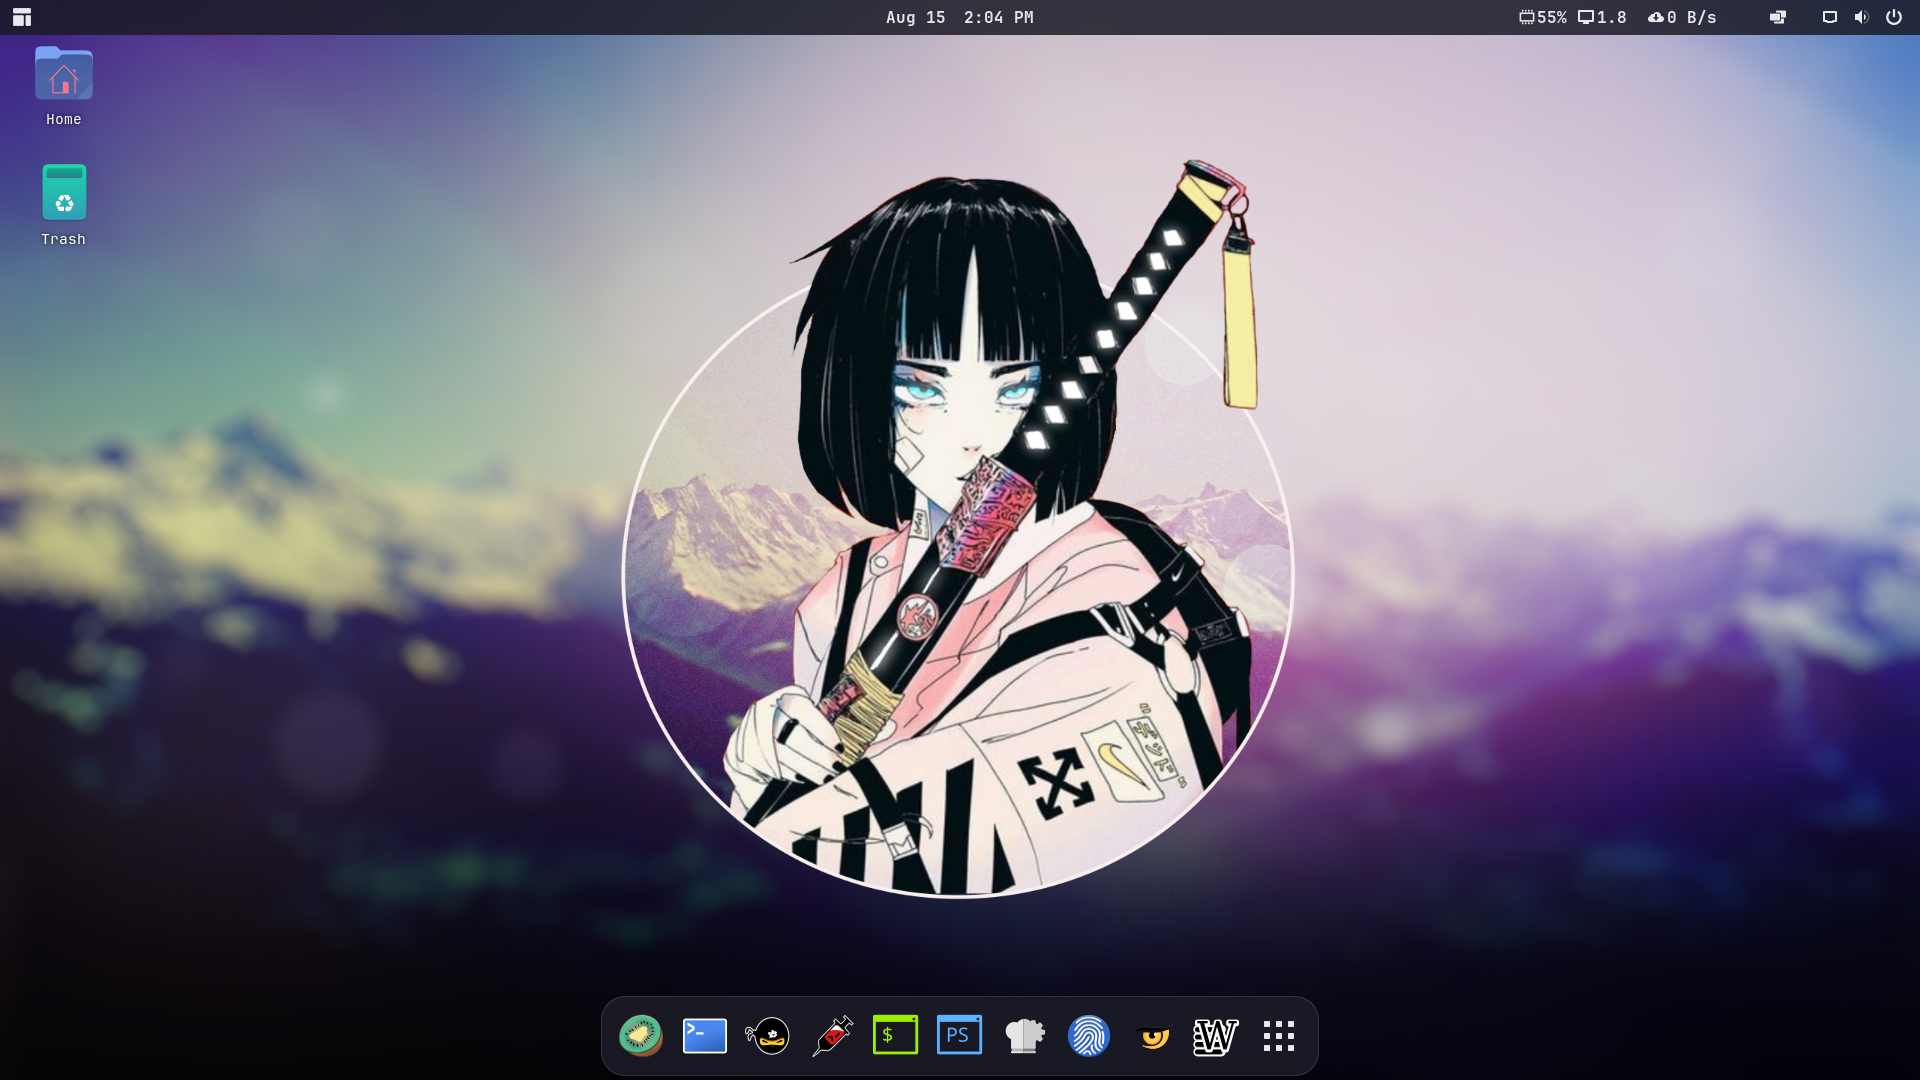Screen dimensions: 1920x1080
Task: Open the calendar by clicking the clock
Action: coord(957,17)
